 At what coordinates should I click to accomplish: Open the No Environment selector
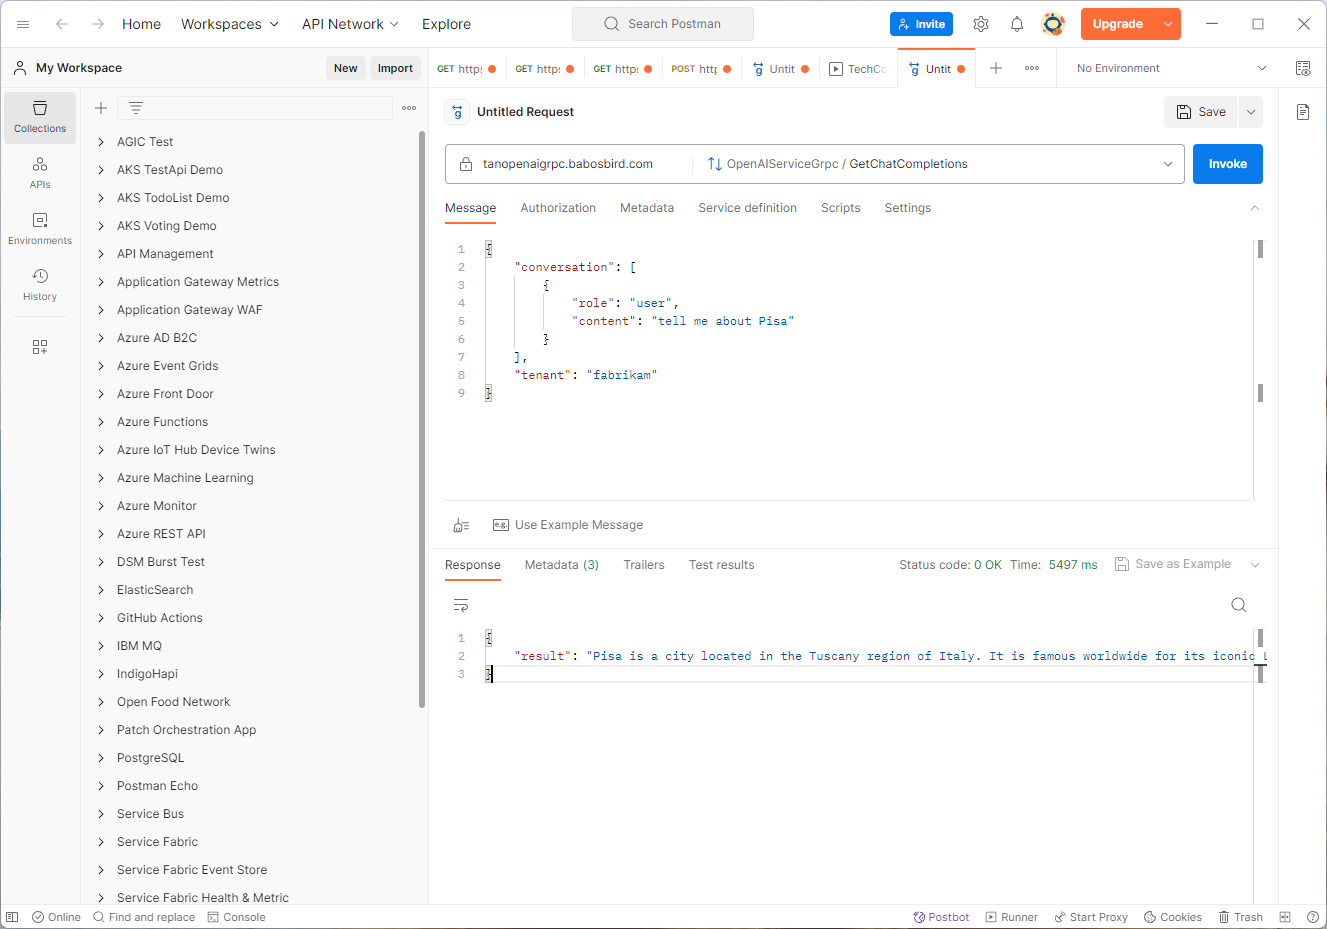(x=1171, y=68)
